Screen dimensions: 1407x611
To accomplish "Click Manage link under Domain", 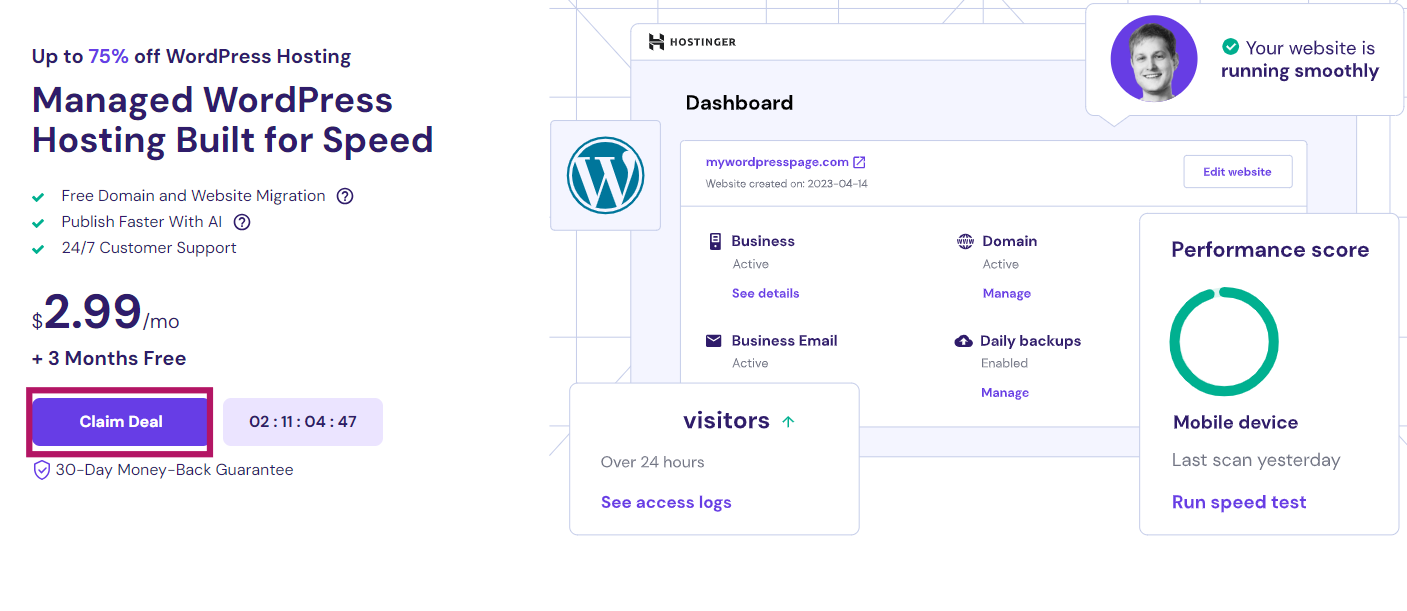I will (x=1006, y=293).
